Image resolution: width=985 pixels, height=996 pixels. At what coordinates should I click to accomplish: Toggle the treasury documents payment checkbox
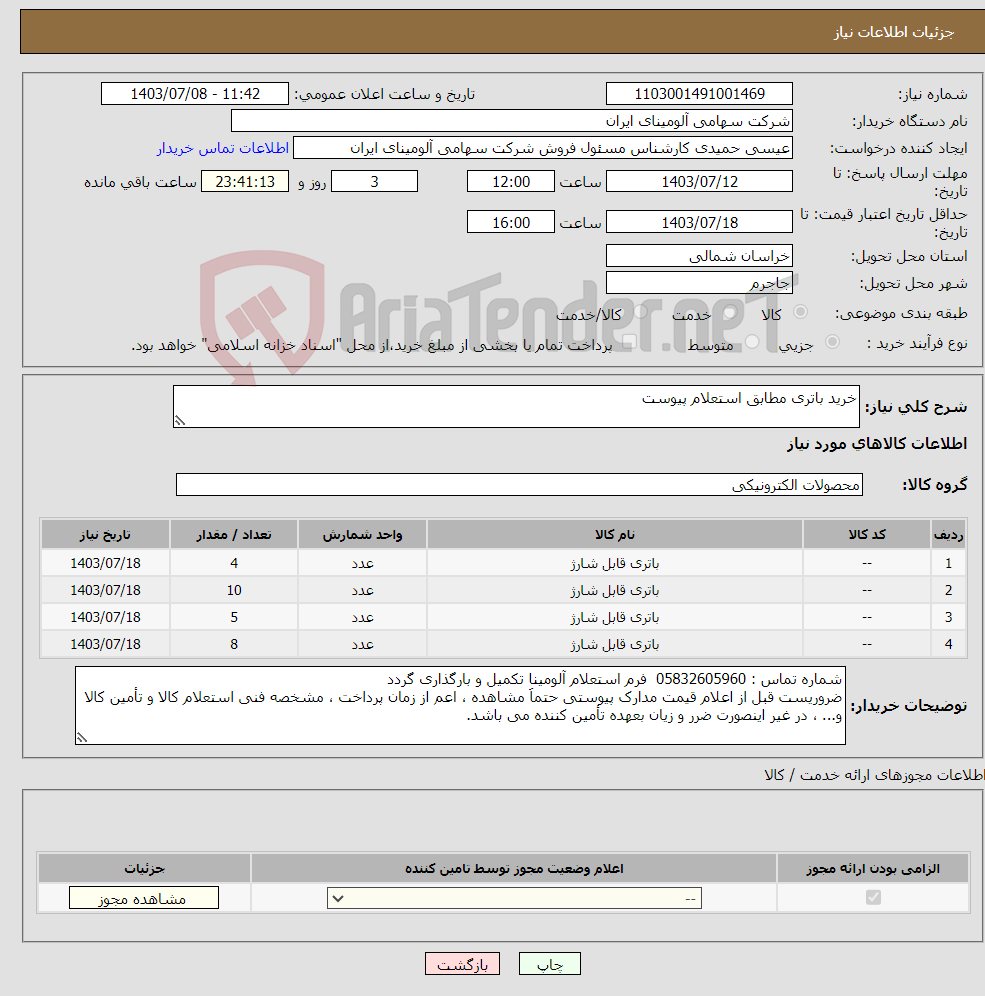(629, 343)
